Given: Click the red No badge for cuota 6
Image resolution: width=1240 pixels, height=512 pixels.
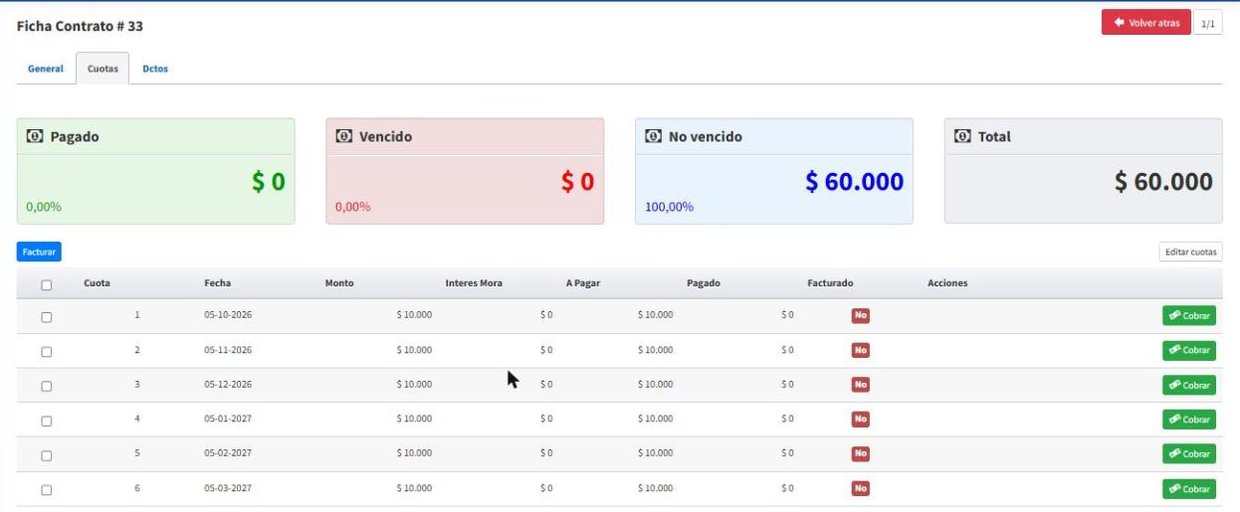Looking at the screenshot, I should pyautogui.click(x=860, y=488).
